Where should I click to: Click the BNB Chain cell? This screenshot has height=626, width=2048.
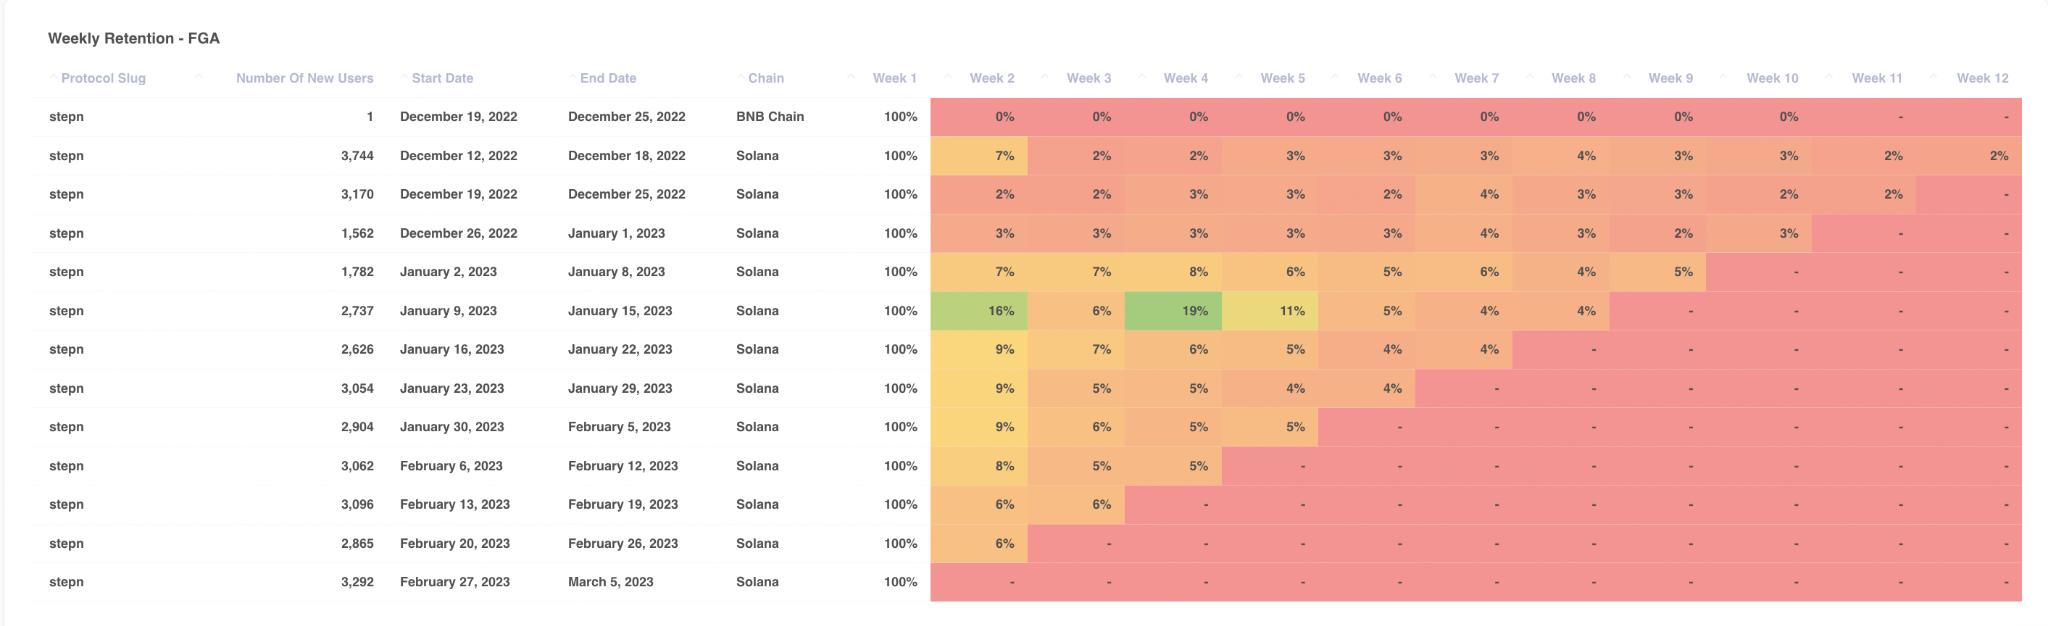[770, 117]
